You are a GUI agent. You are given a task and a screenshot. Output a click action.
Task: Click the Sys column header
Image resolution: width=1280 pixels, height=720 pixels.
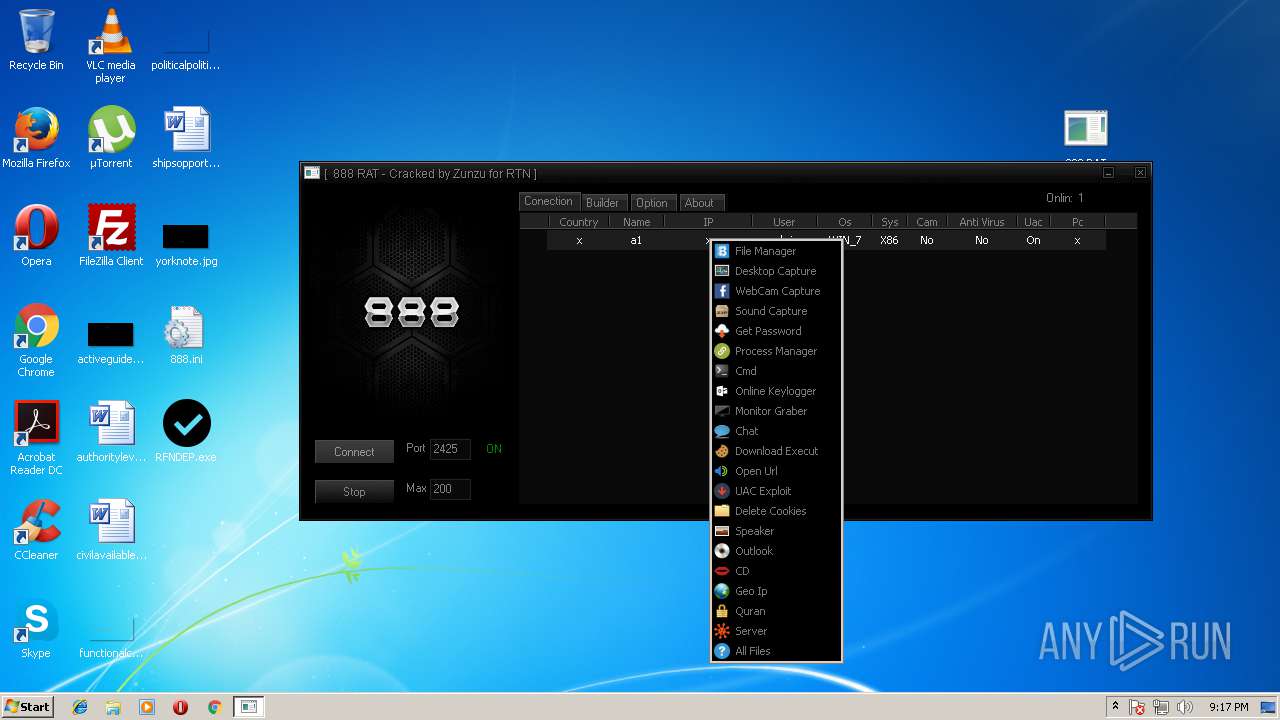pos(889,222)
